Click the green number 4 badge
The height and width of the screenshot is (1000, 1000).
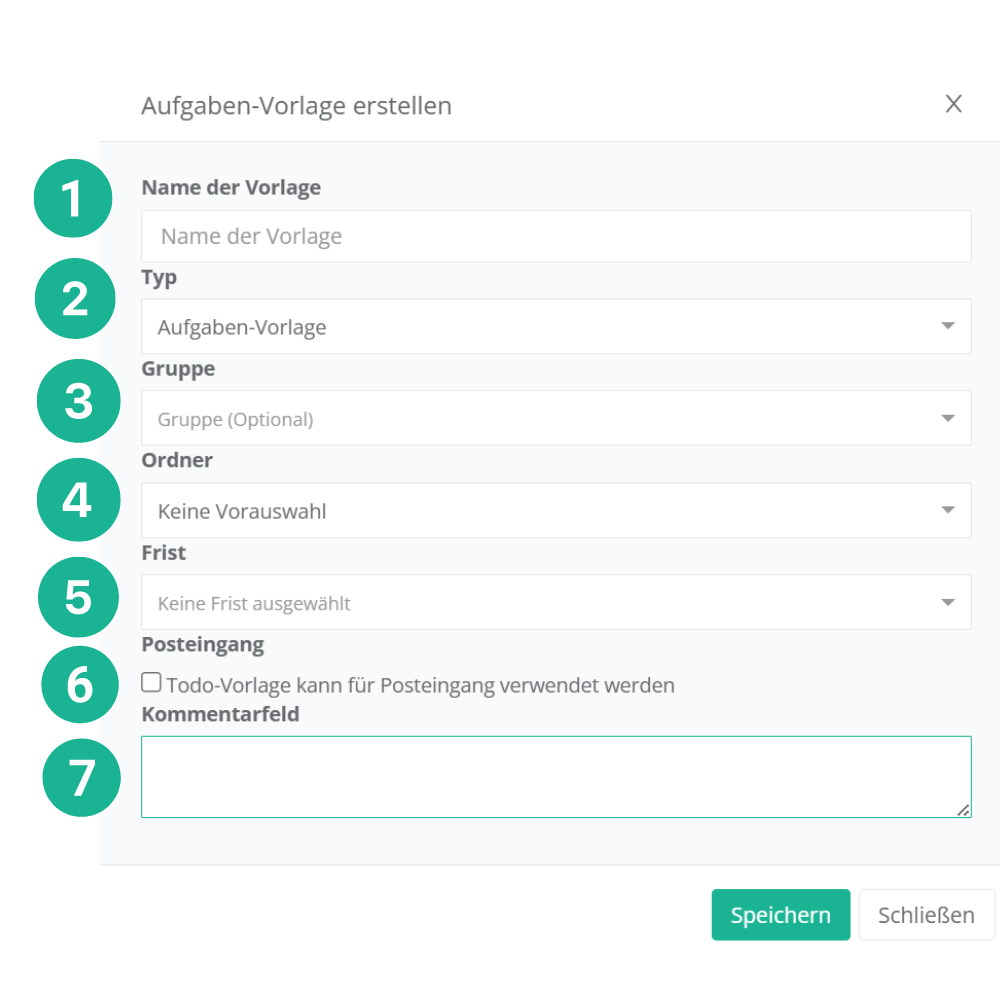(78, 499)
